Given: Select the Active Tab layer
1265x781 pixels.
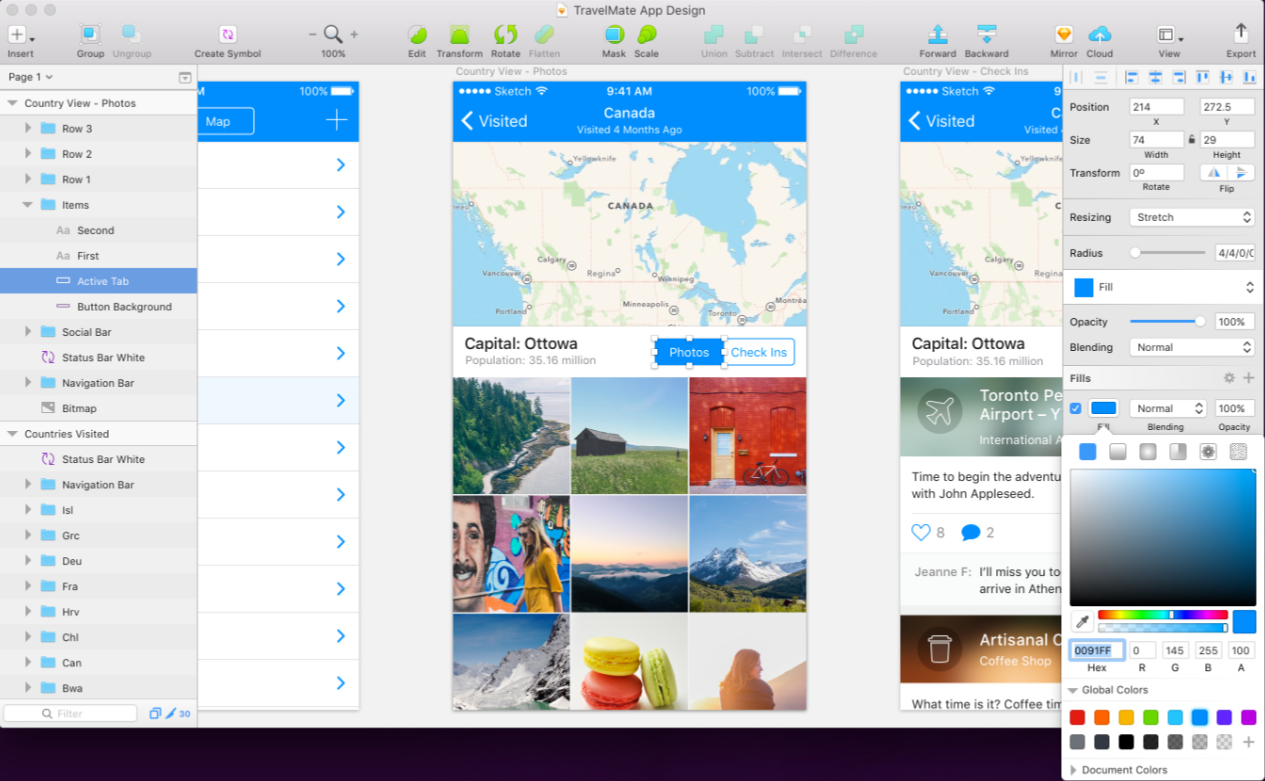Looking at the screenshot, I should click(98, 281).
